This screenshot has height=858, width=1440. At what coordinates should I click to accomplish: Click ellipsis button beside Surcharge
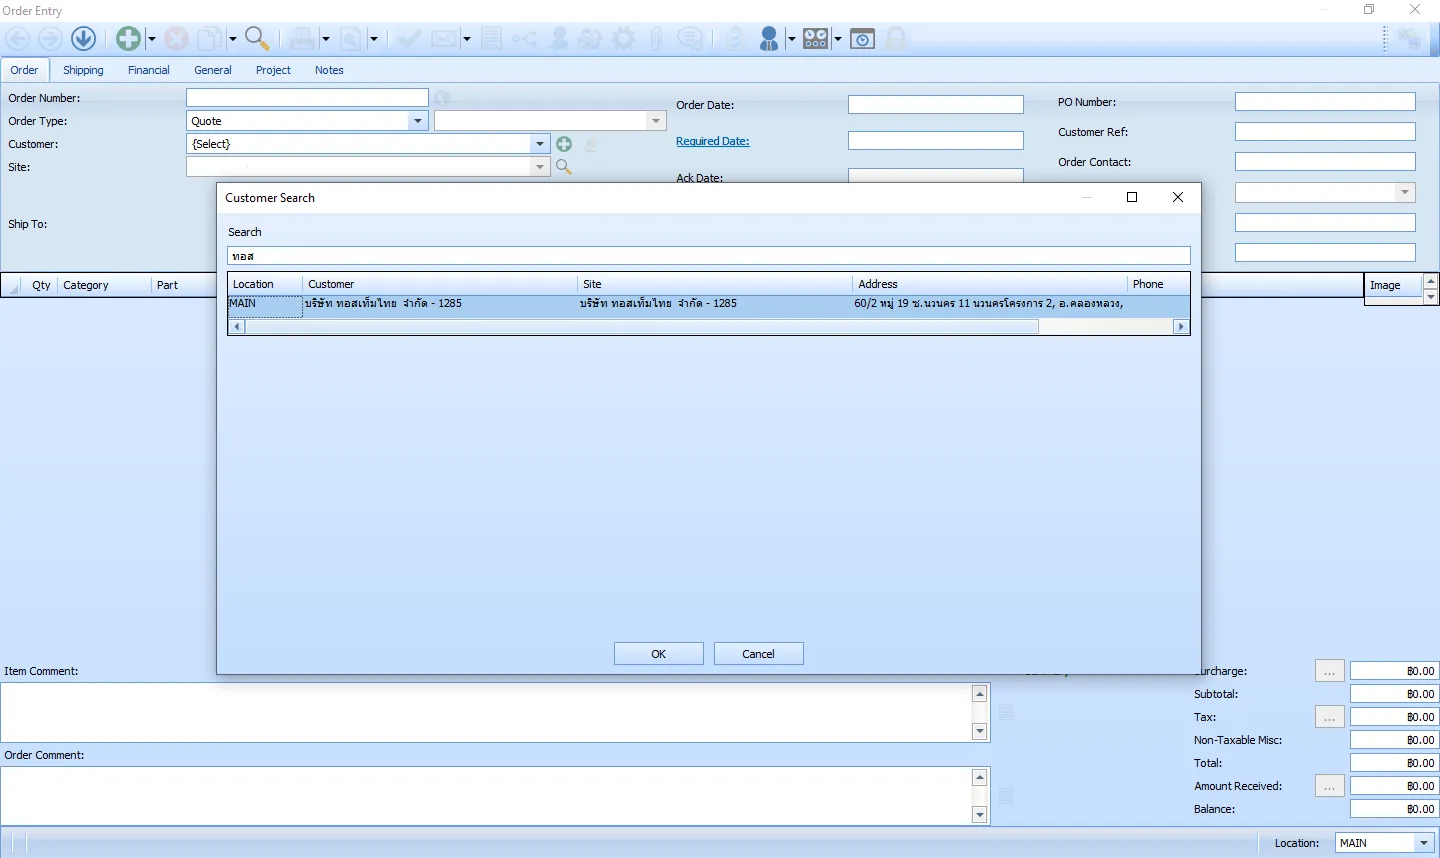point(1329,671)
